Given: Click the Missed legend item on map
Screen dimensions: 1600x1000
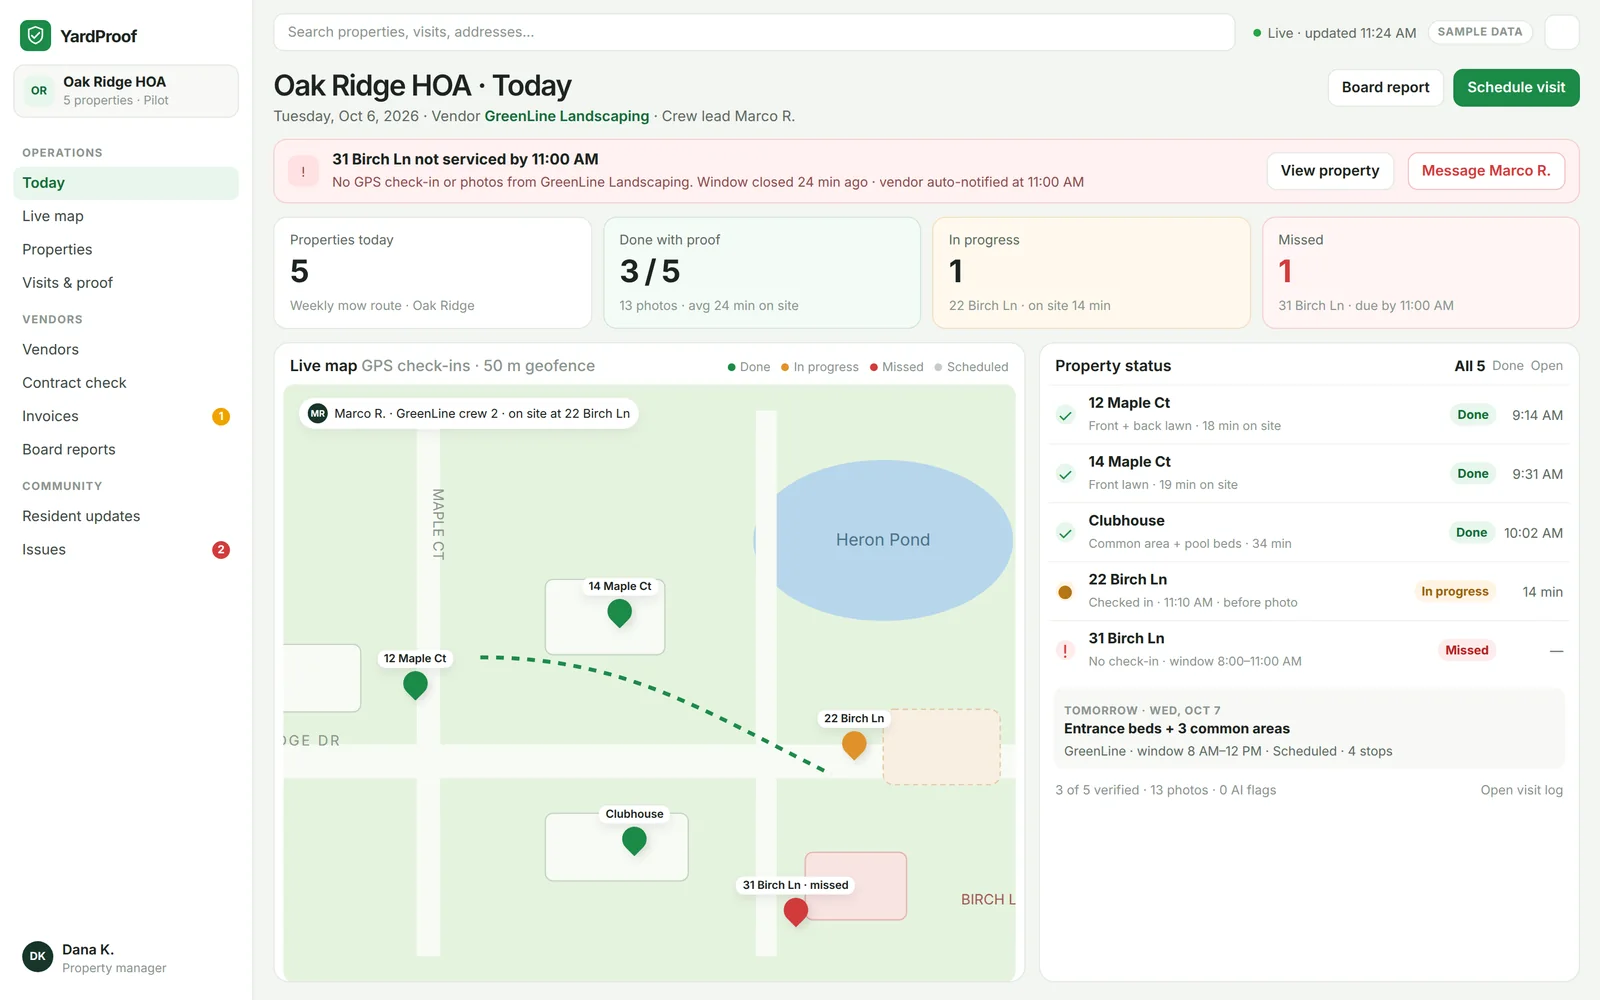Looking at the screenshot, I should 897,367.
